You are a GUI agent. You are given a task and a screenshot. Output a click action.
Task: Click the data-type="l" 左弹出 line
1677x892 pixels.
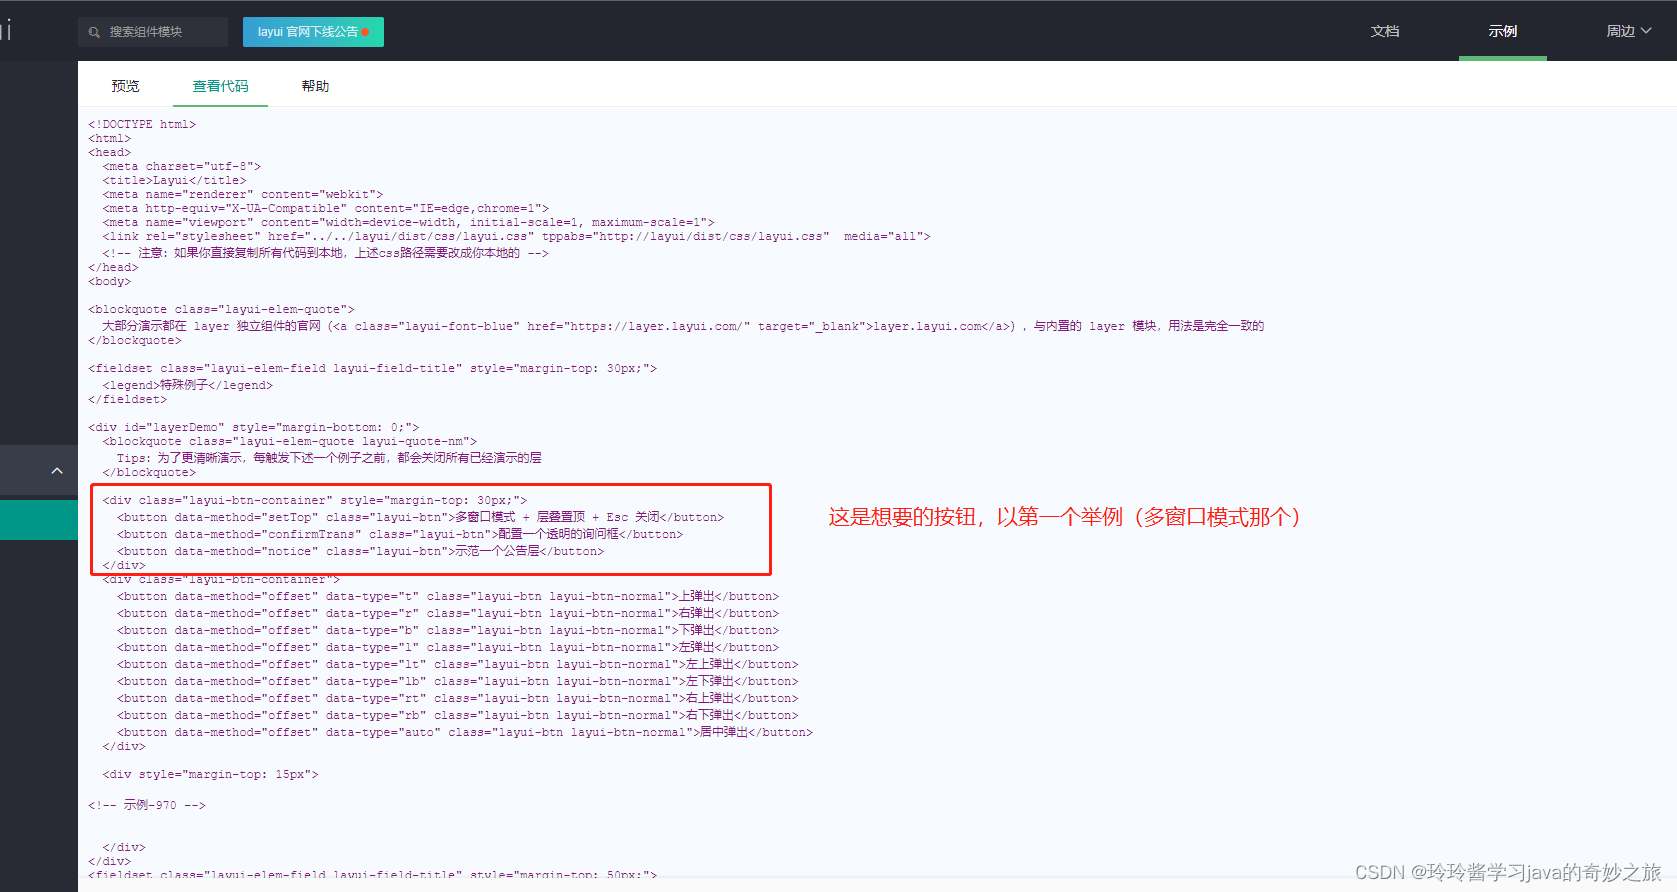pos(448,647)
